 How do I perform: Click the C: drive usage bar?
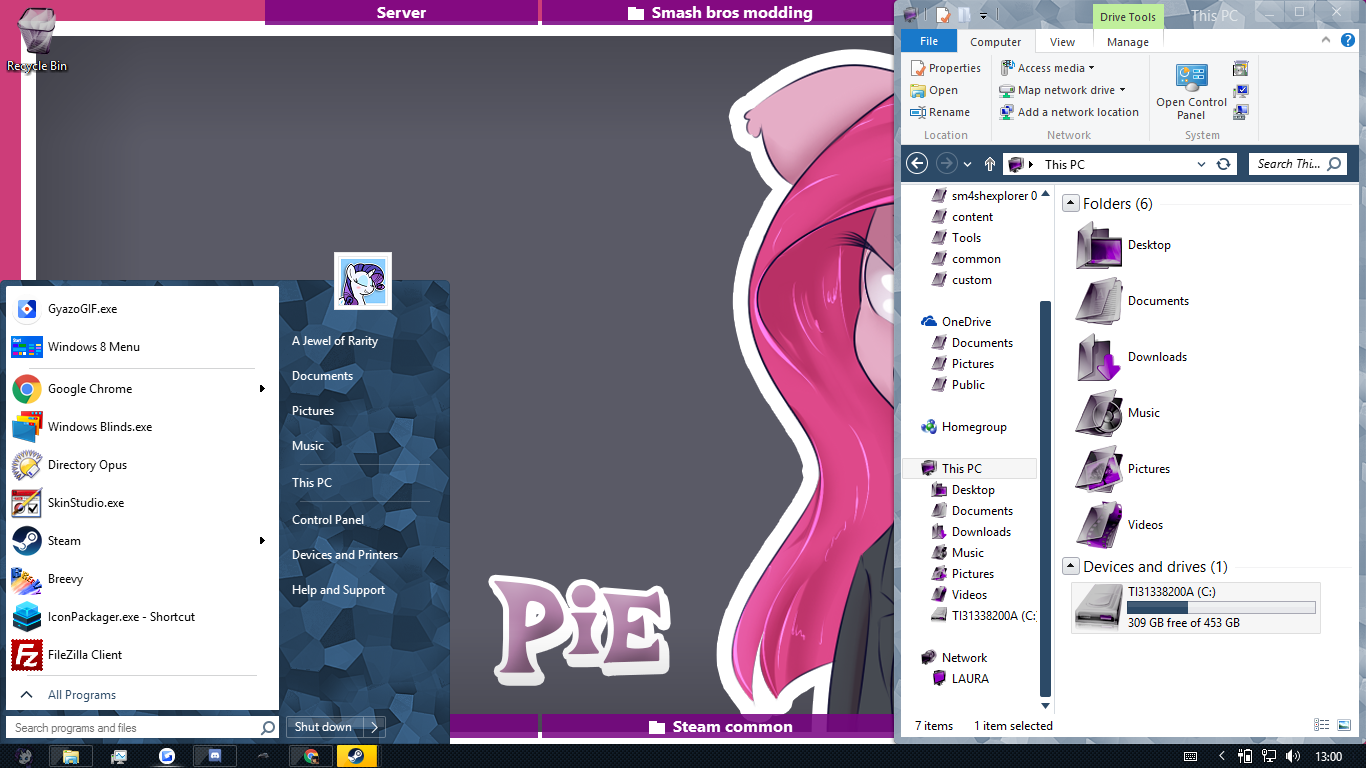tap(1222, 607)
